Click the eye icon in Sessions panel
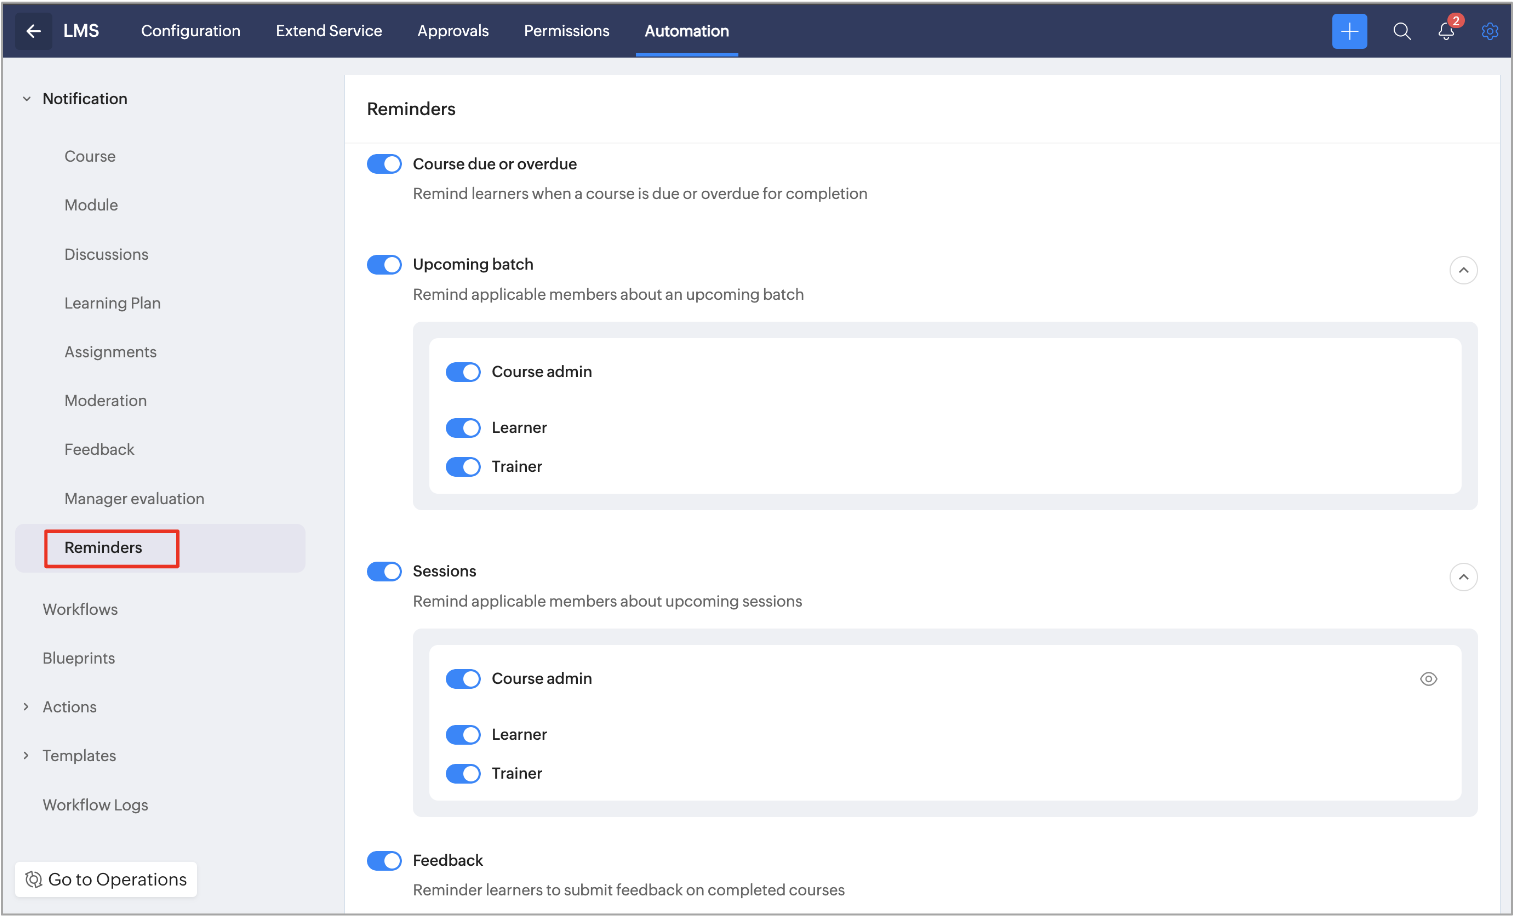Image resolution: width=1516 pixels, height=920 pixels. point(1428,679)
